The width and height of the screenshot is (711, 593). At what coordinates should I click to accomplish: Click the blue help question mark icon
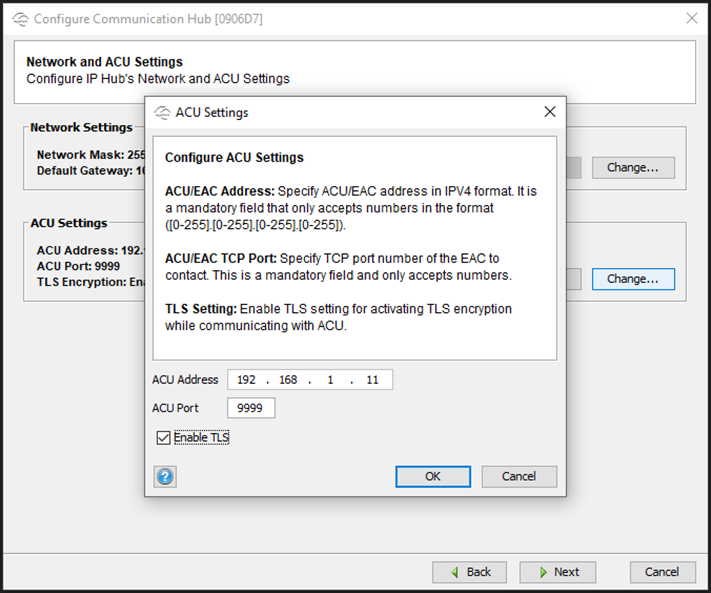coord(165,477)
